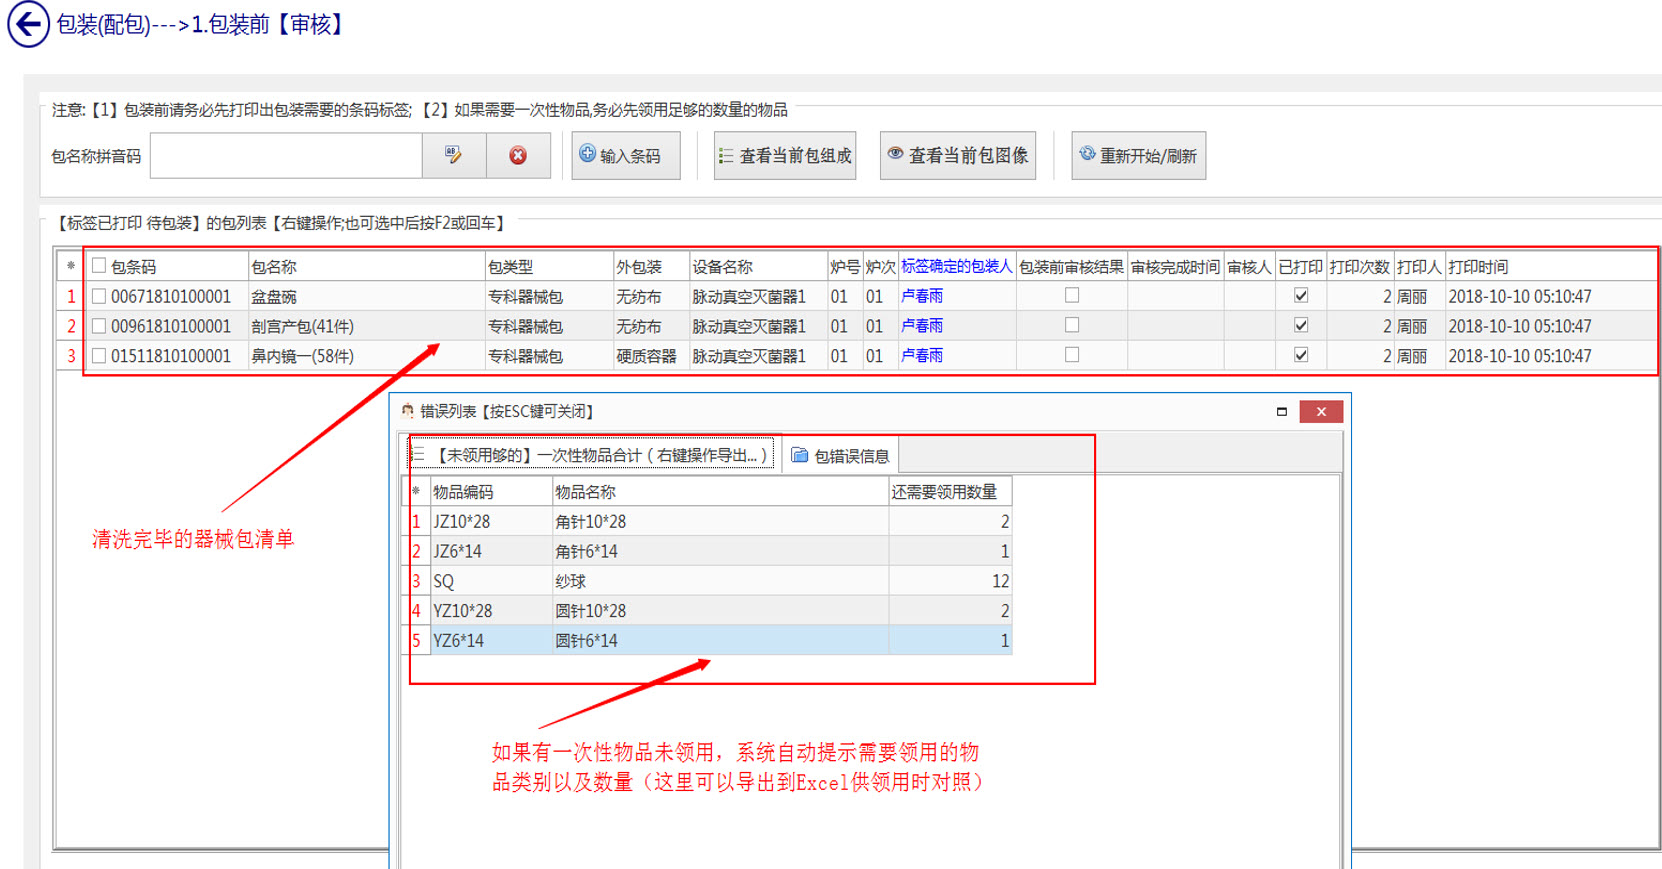Sort by 还需要领用数量 column header
Image resolution: width=1662 pixels, height=869 pixels.
pos(944,492)
